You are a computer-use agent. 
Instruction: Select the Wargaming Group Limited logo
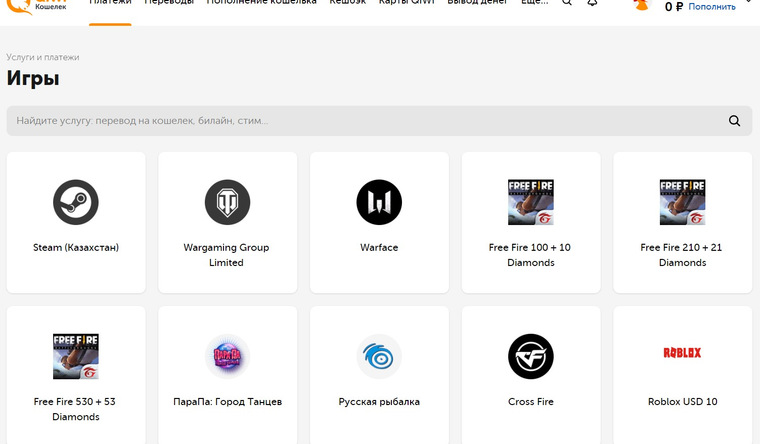[227, 202]
